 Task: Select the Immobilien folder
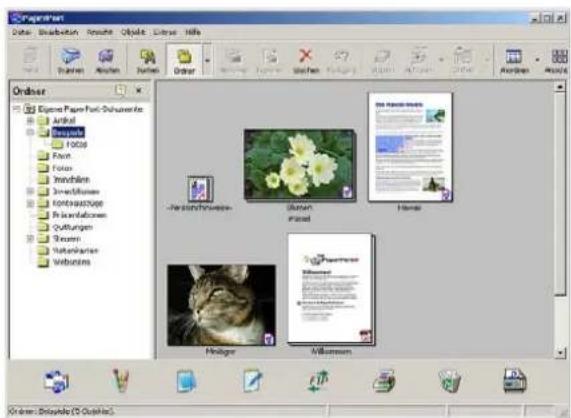point(71,180)
